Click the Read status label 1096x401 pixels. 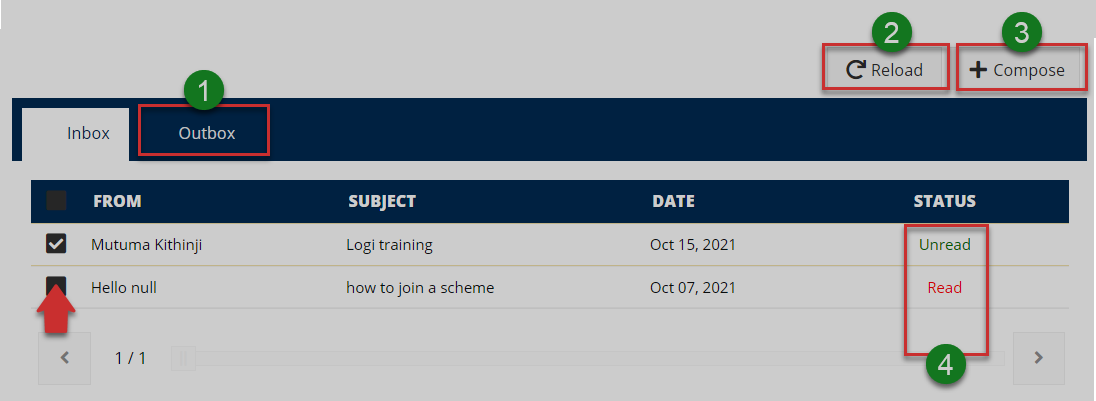[x=944, y=288]
